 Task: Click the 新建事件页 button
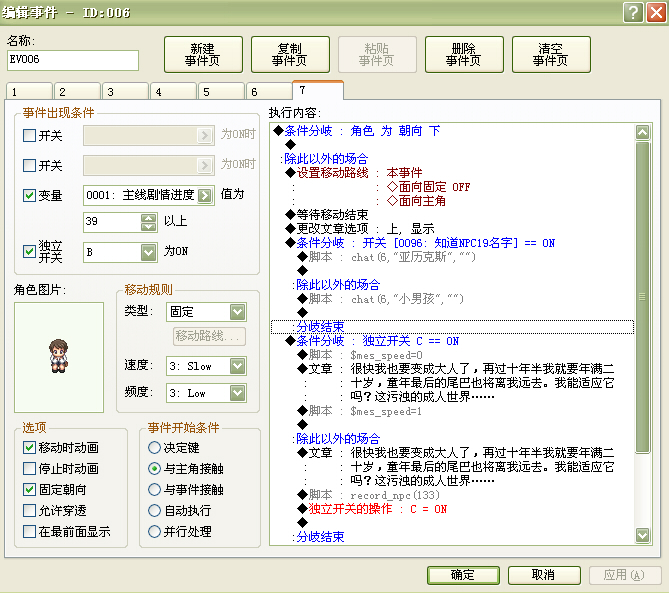point(203,55)
